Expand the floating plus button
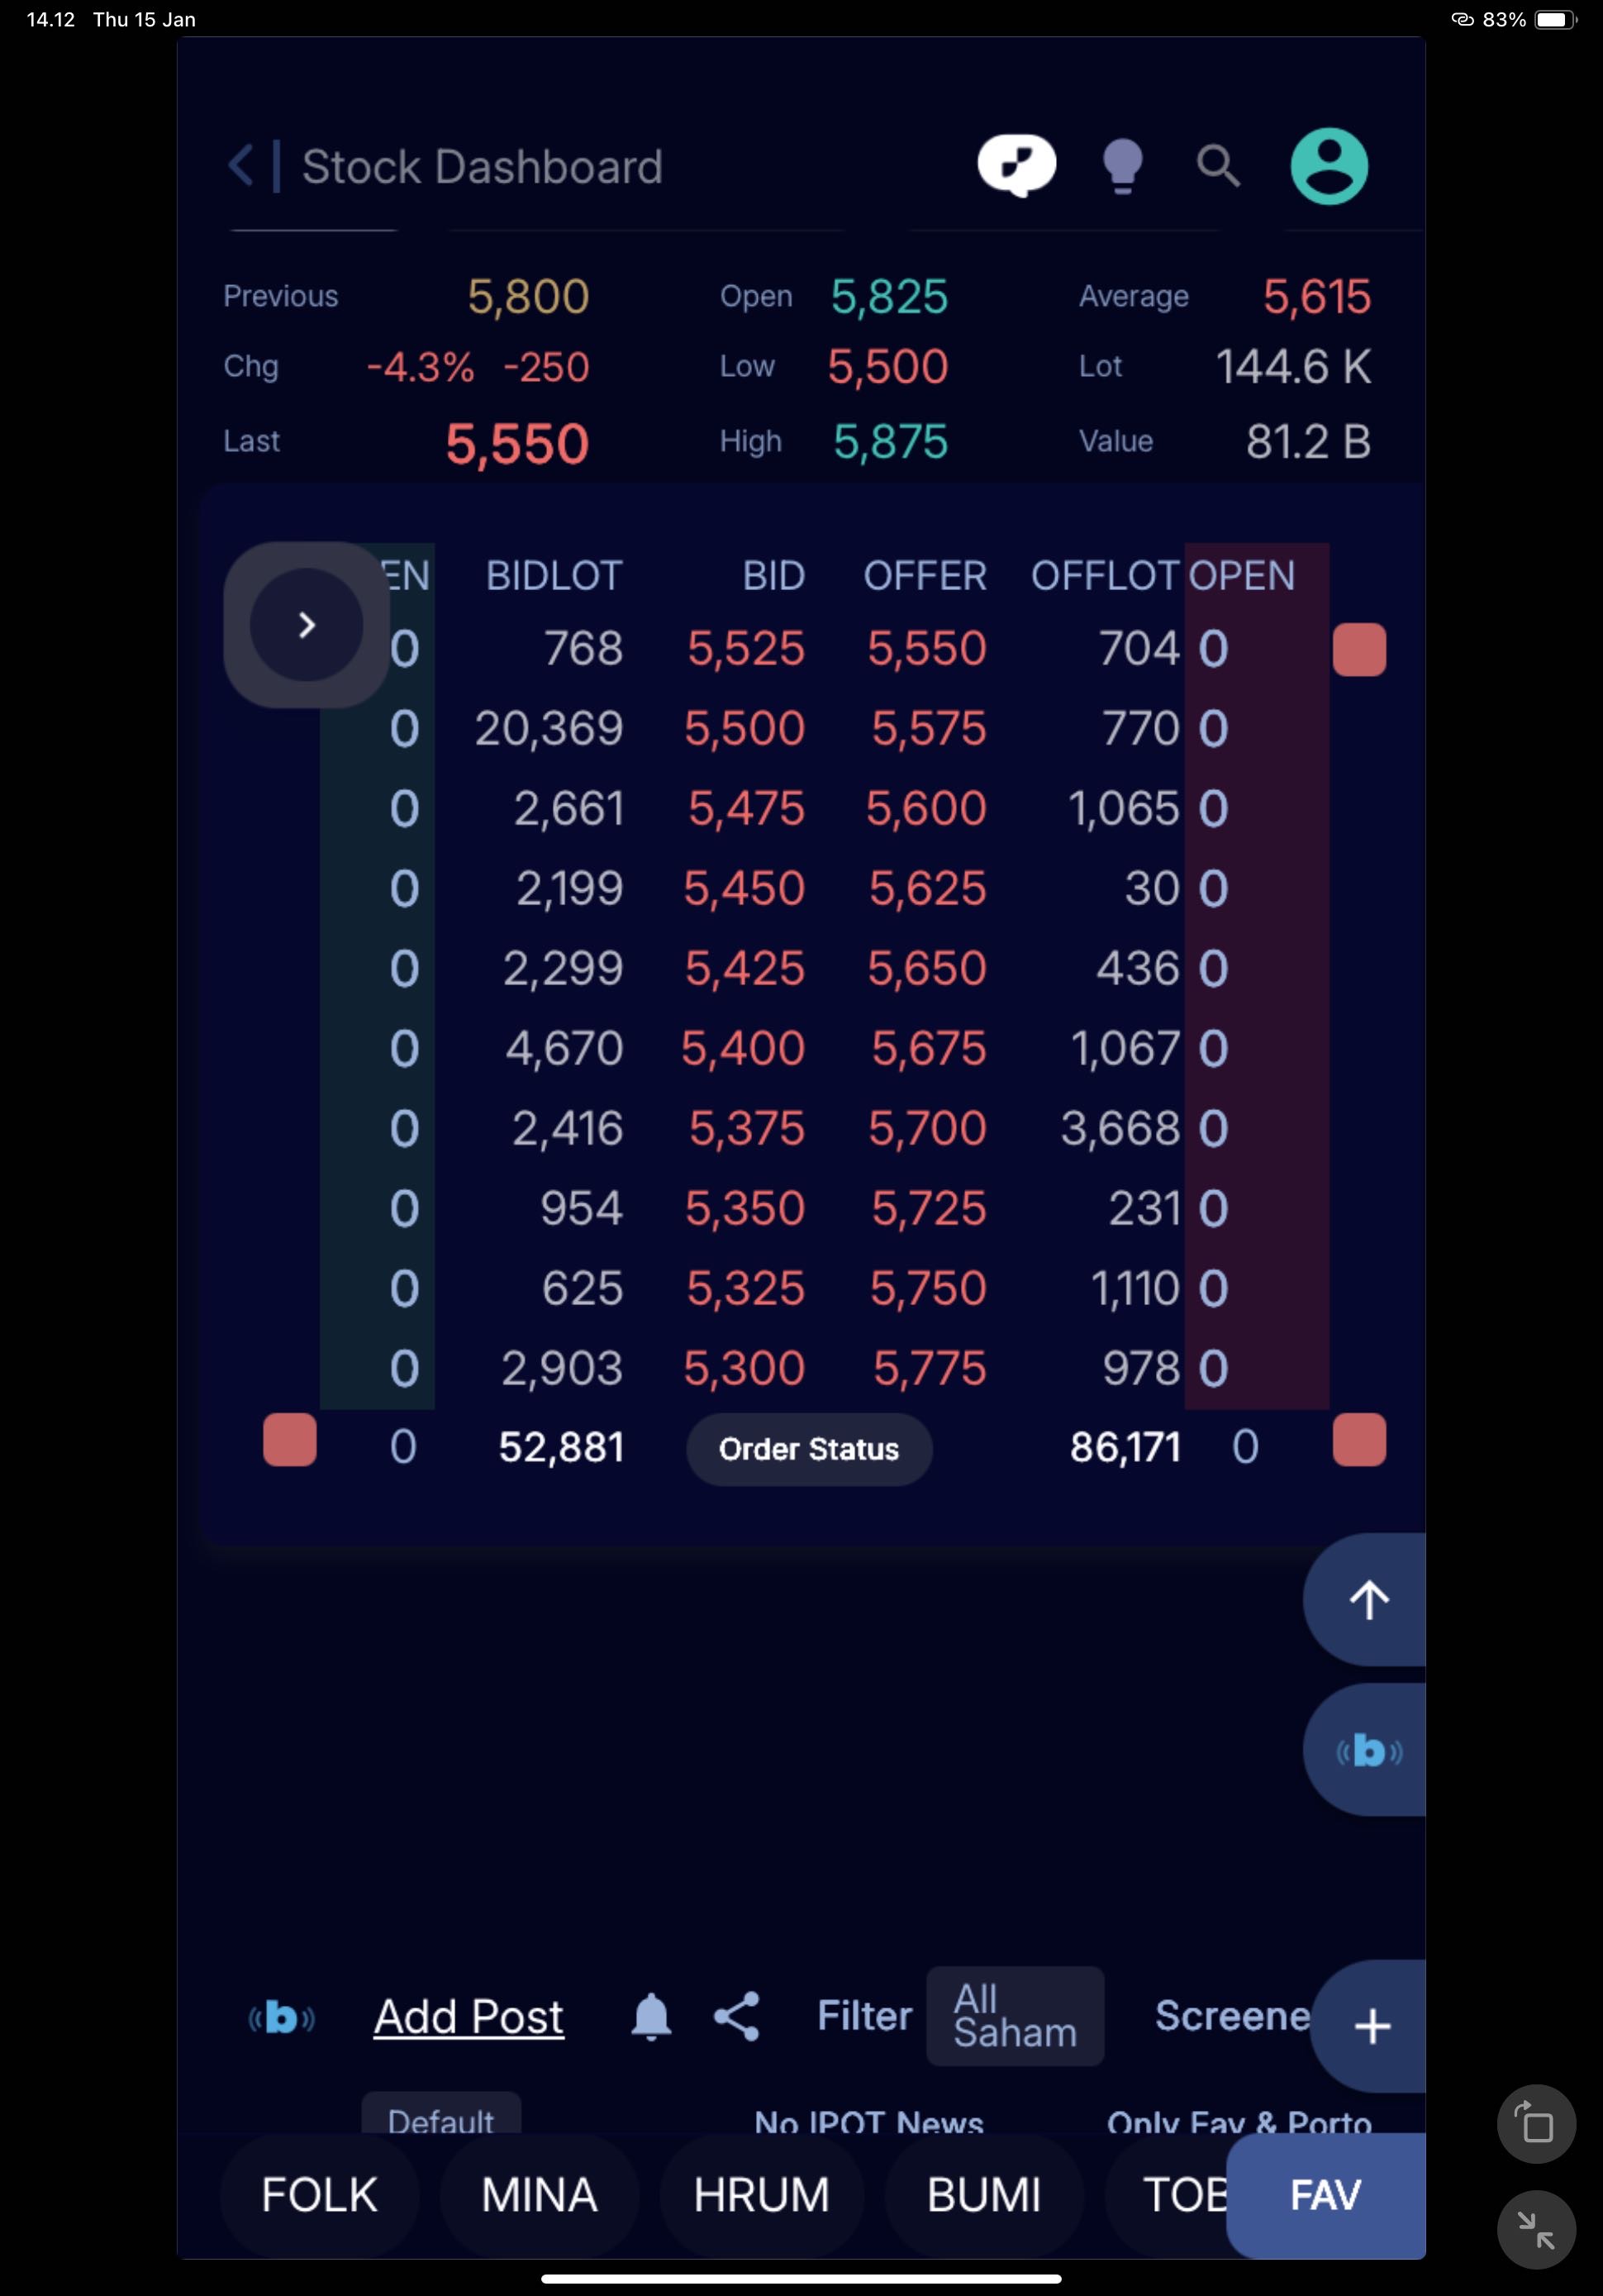 1371,2026
